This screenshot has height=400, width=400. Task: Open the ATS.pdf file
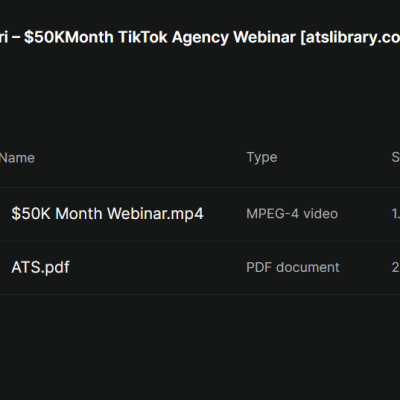coord(40,267)
